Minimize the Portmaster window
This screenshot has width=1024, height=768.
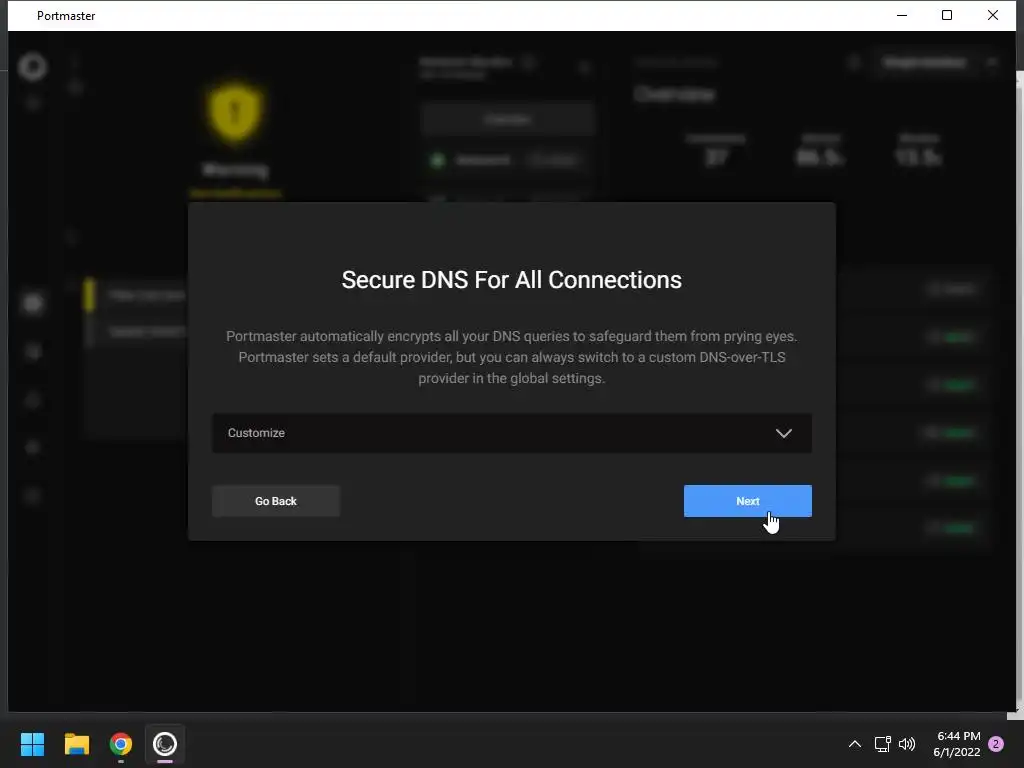coord(902,15)
